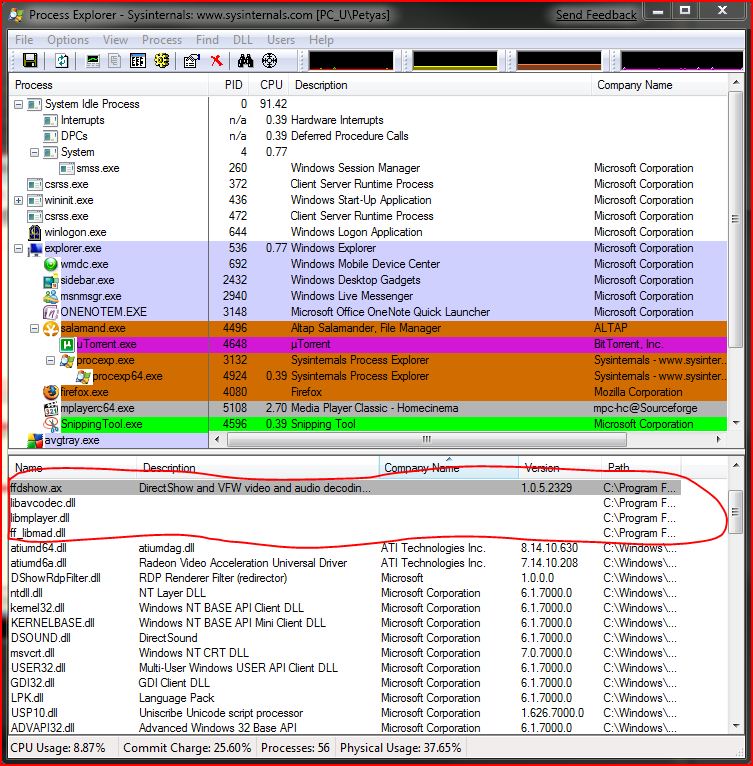Click the avgtray.exe colorful icon

[35, 441]
